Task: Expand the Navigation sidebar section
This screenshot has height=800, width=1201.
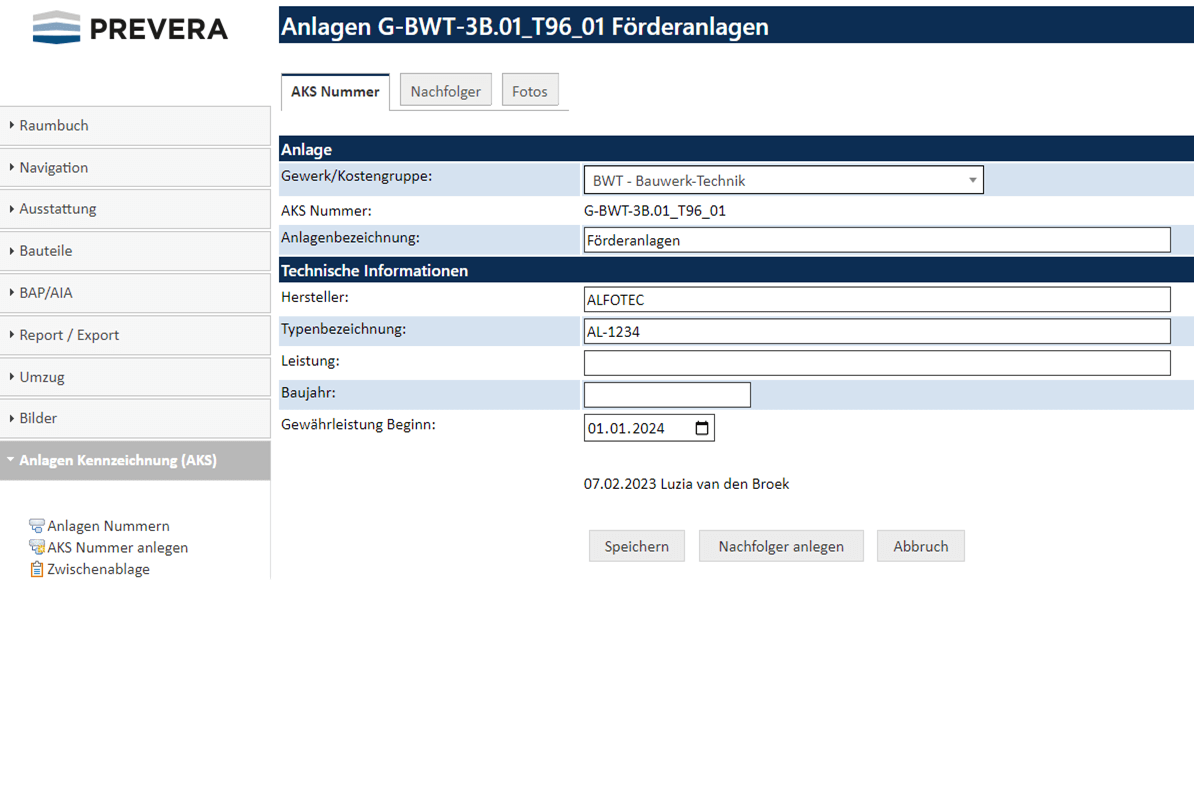Action: click(135, 168)
